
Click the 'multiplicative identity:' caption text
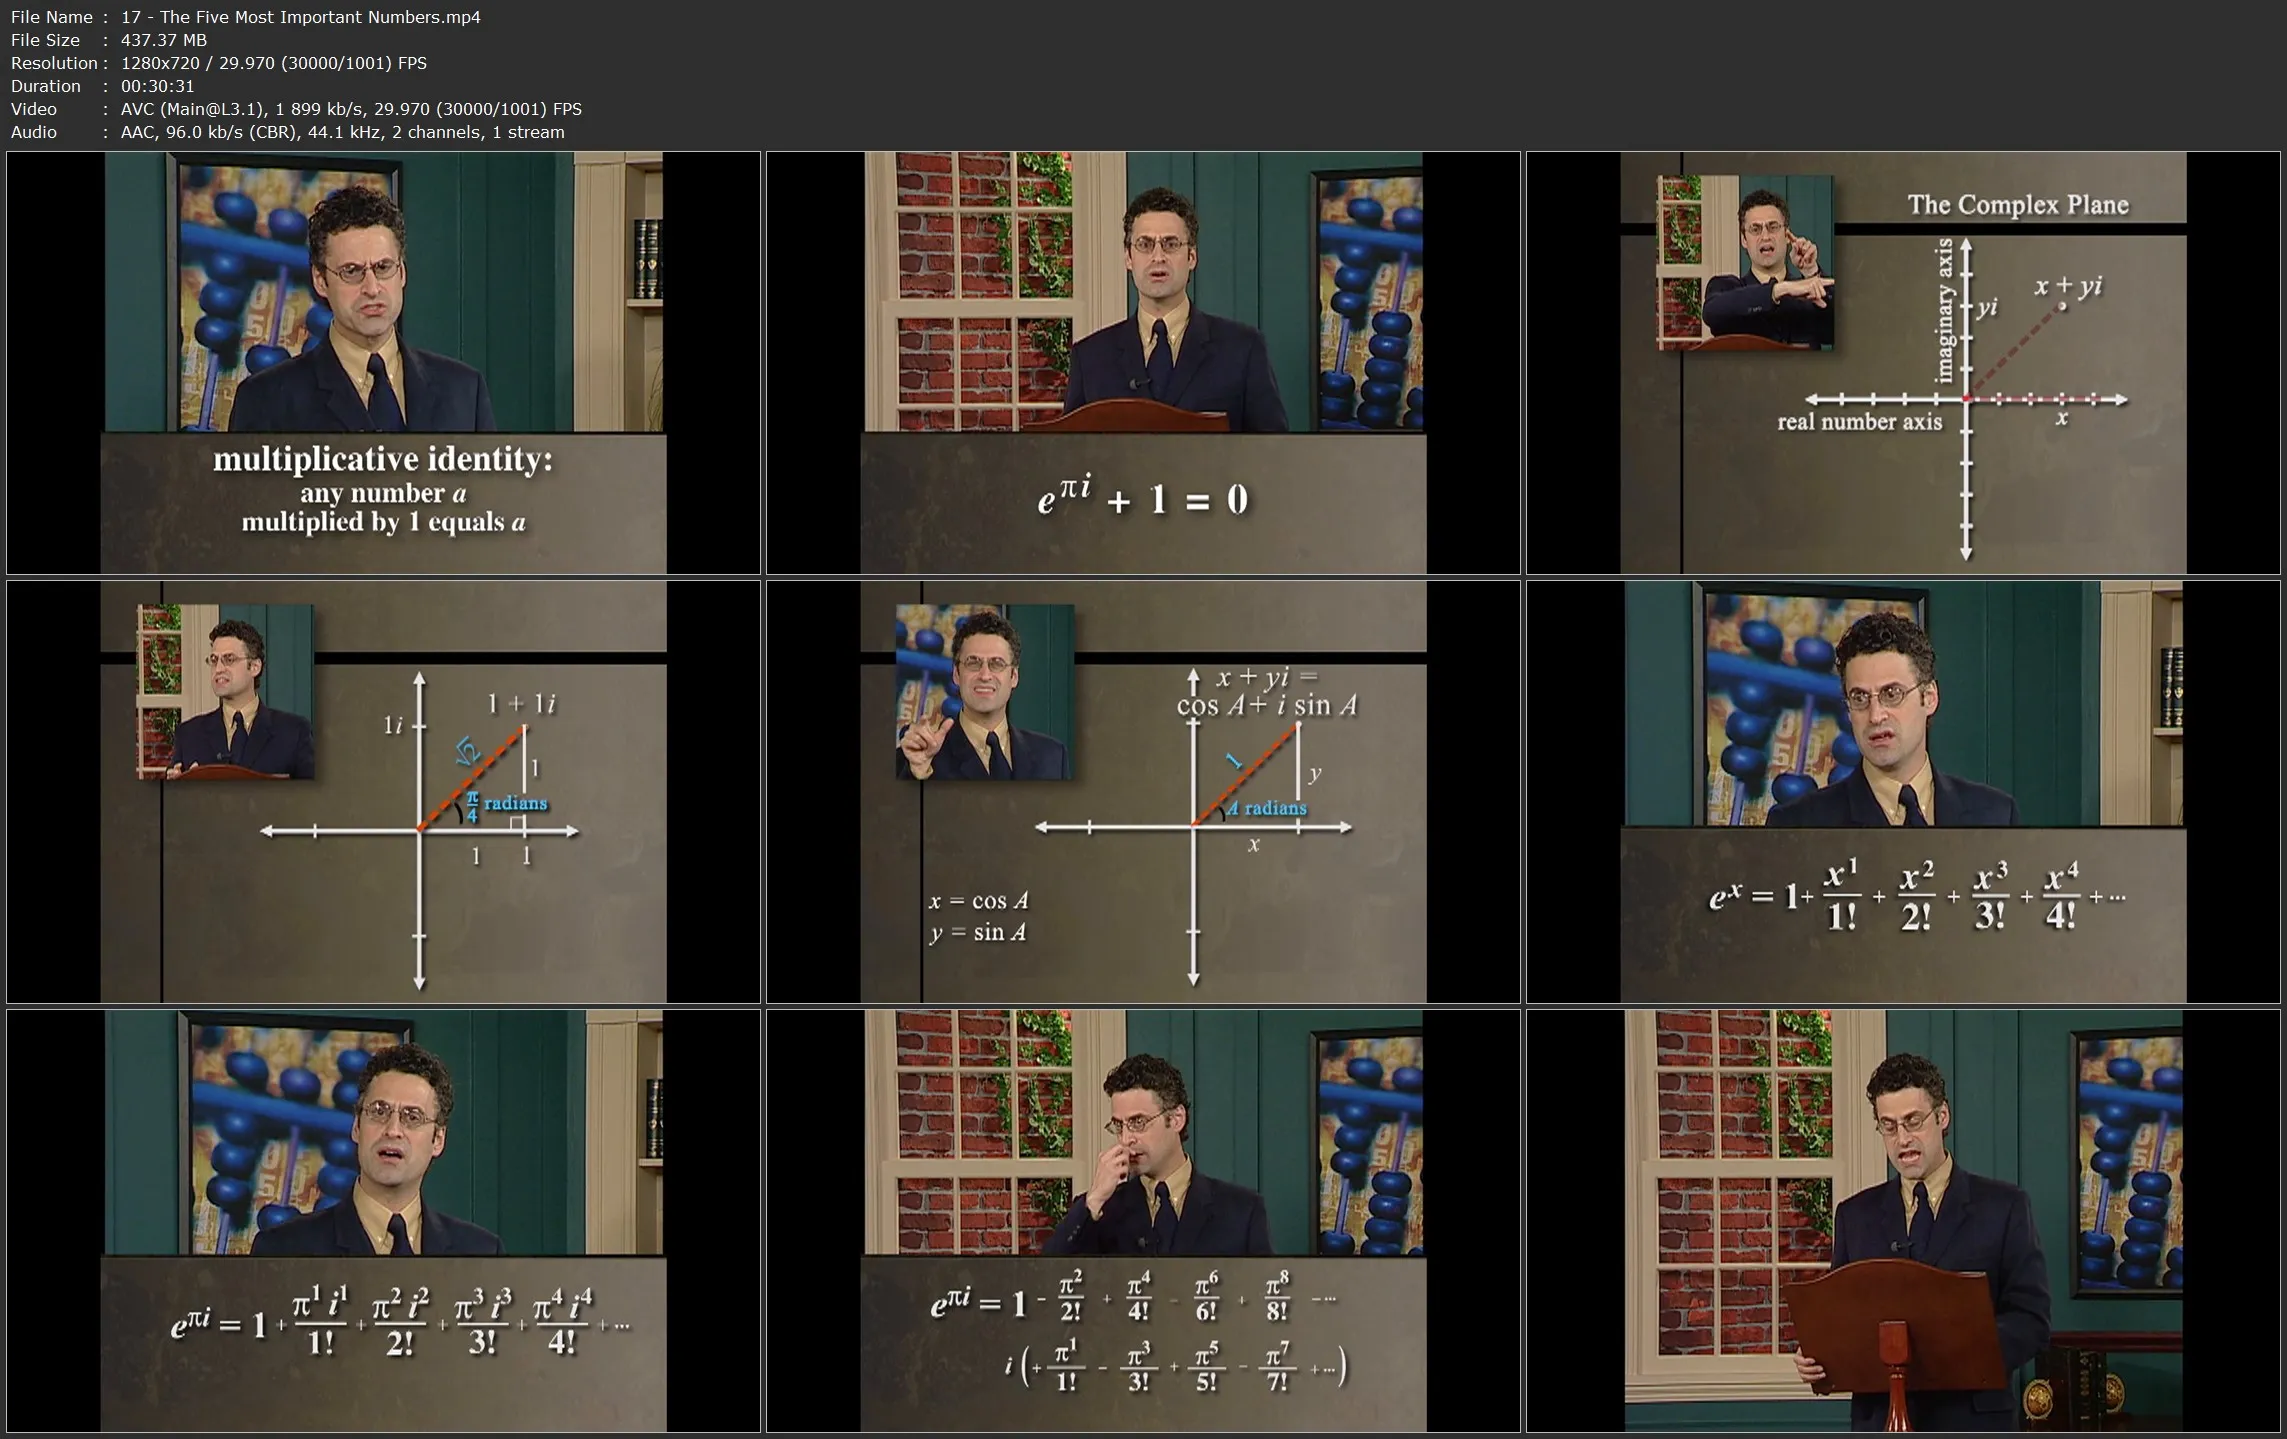pos(382,459)
